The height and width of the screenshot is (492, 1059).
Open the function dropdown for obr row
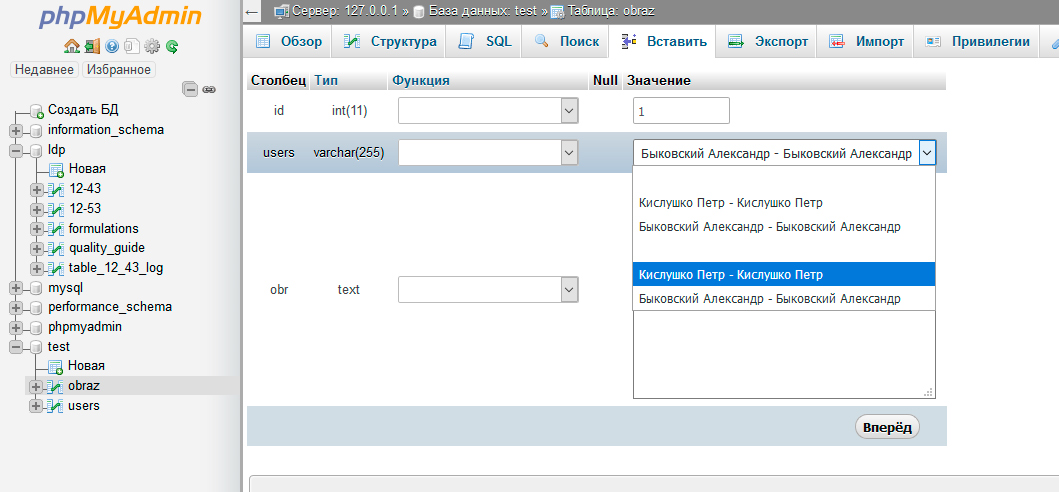[x=488, y=290]
